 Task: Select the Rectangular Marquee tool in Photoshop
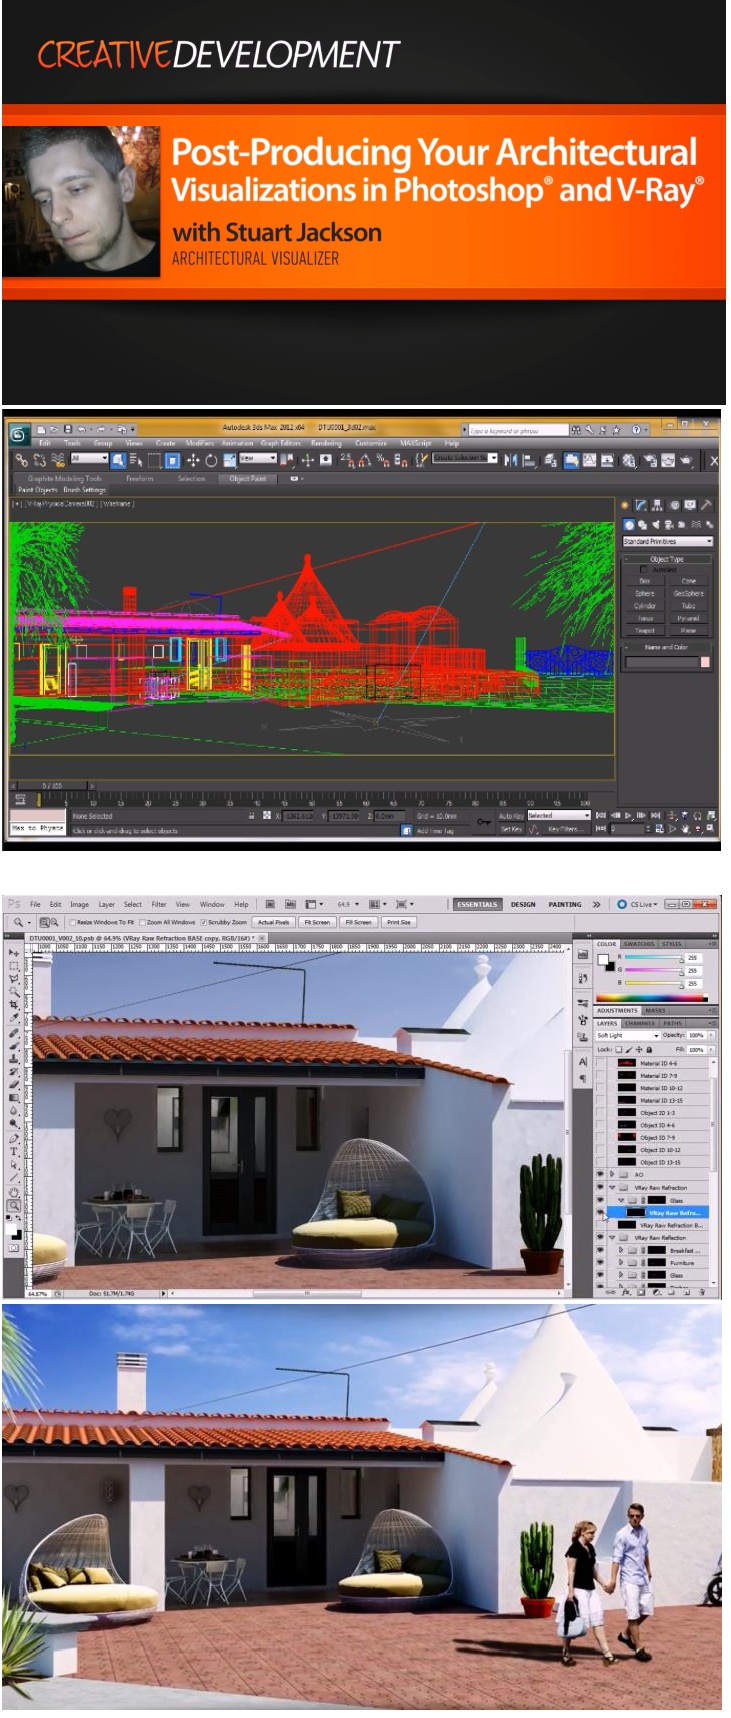[x=13, y=966]
